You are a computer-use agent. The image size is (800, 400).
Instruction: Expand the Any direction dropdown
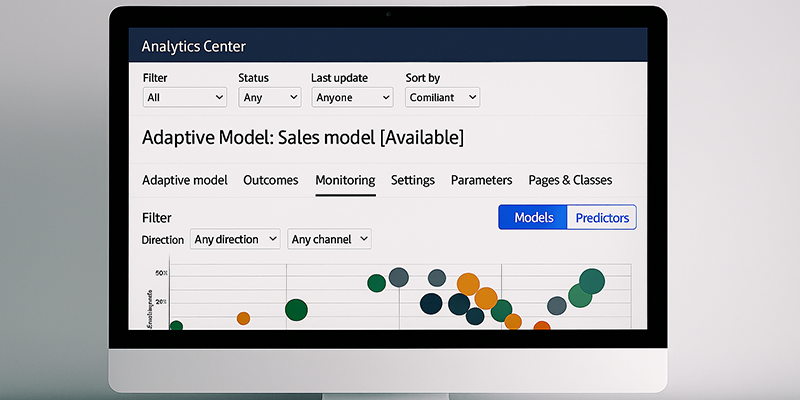point(235,239)
